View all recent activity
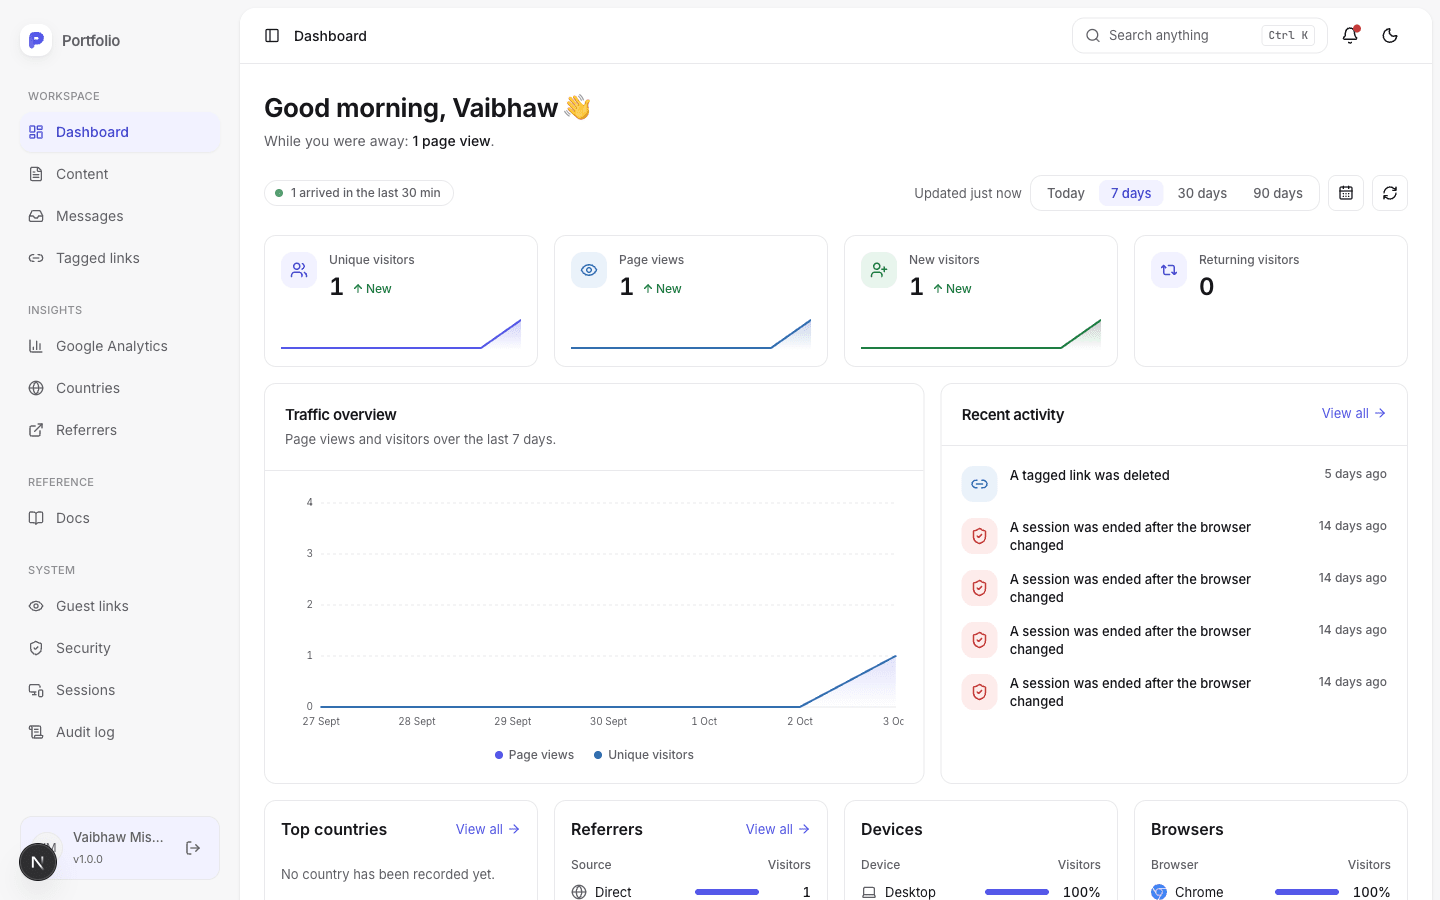The width and height of the screenshot is (1440, 900). click(1354, 413)
